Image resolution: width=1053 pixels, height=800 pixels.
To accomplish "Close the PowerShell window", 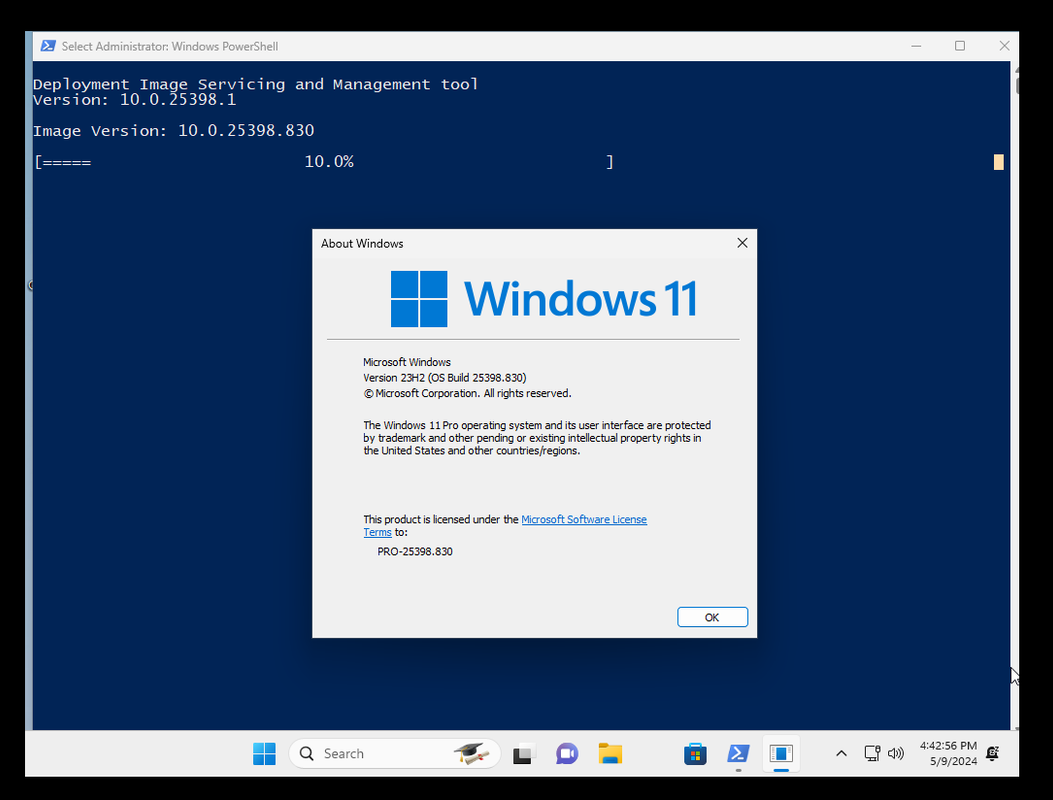I will [x=1004, y=46].
